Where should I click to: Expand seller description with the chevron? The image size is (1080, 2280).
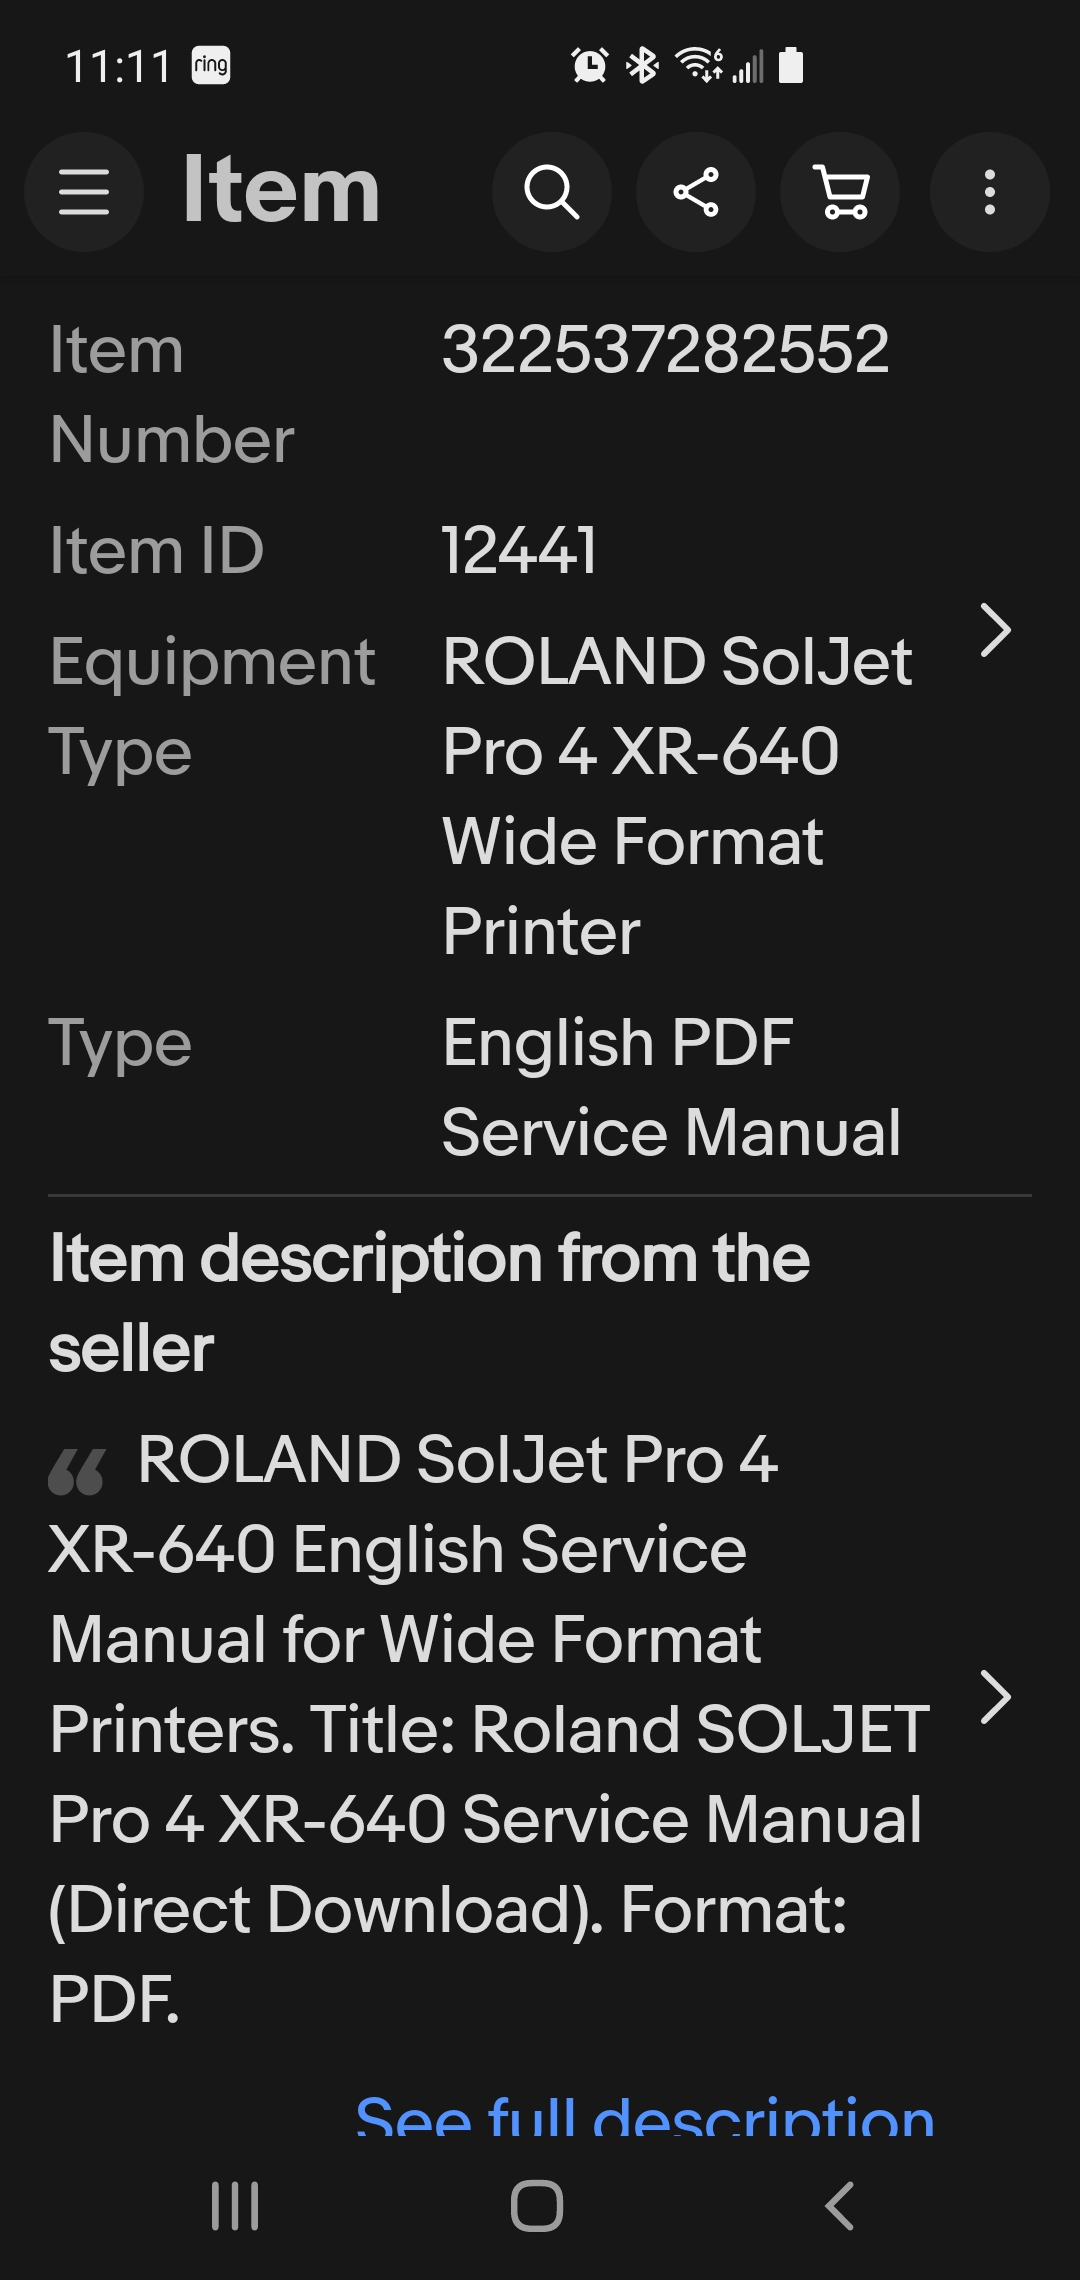pyautogui.click(x=996, y=1697)
